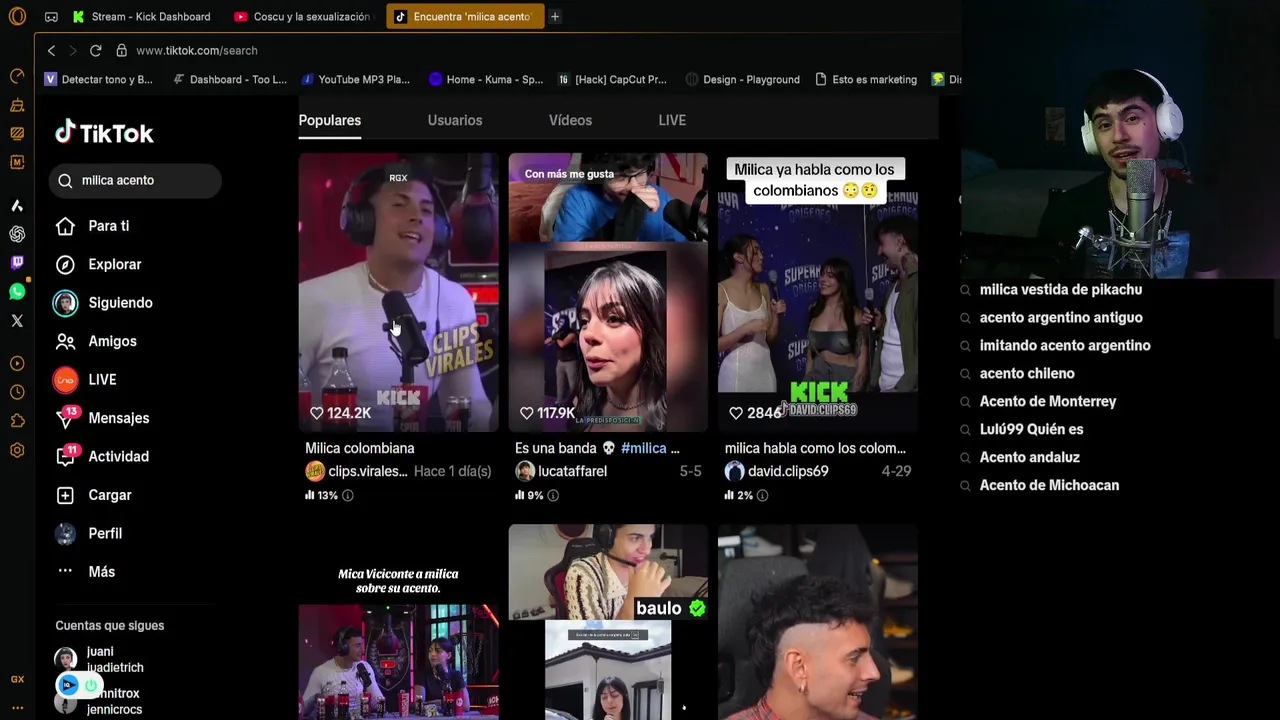Screen dimensions: 1280x720
Task: Open the 'Mica Viciconte a milica' video thumbnail
Action: (x=398, y=622)
